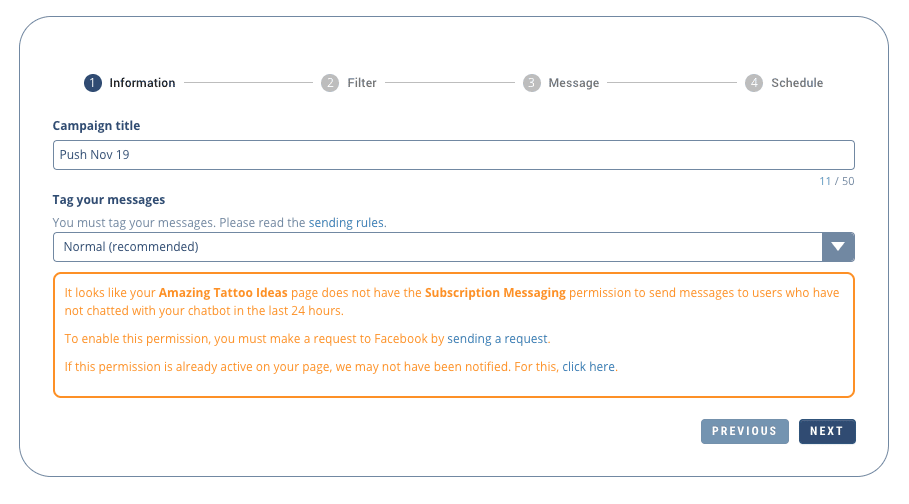Click the 'Tag your messages' label
Image resolution: width=909 pixels, height=504 pixels.
[x=108, y=200]
